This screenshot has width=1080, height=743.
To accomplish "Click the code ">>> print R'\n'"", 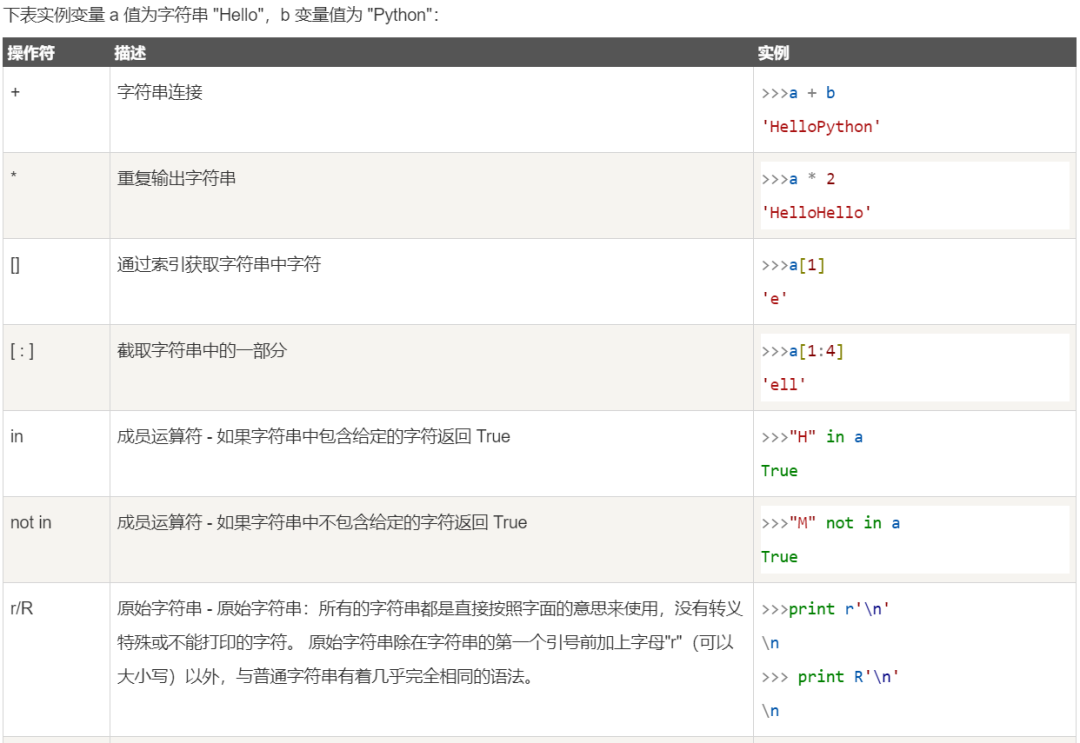I will pos(830,677).
